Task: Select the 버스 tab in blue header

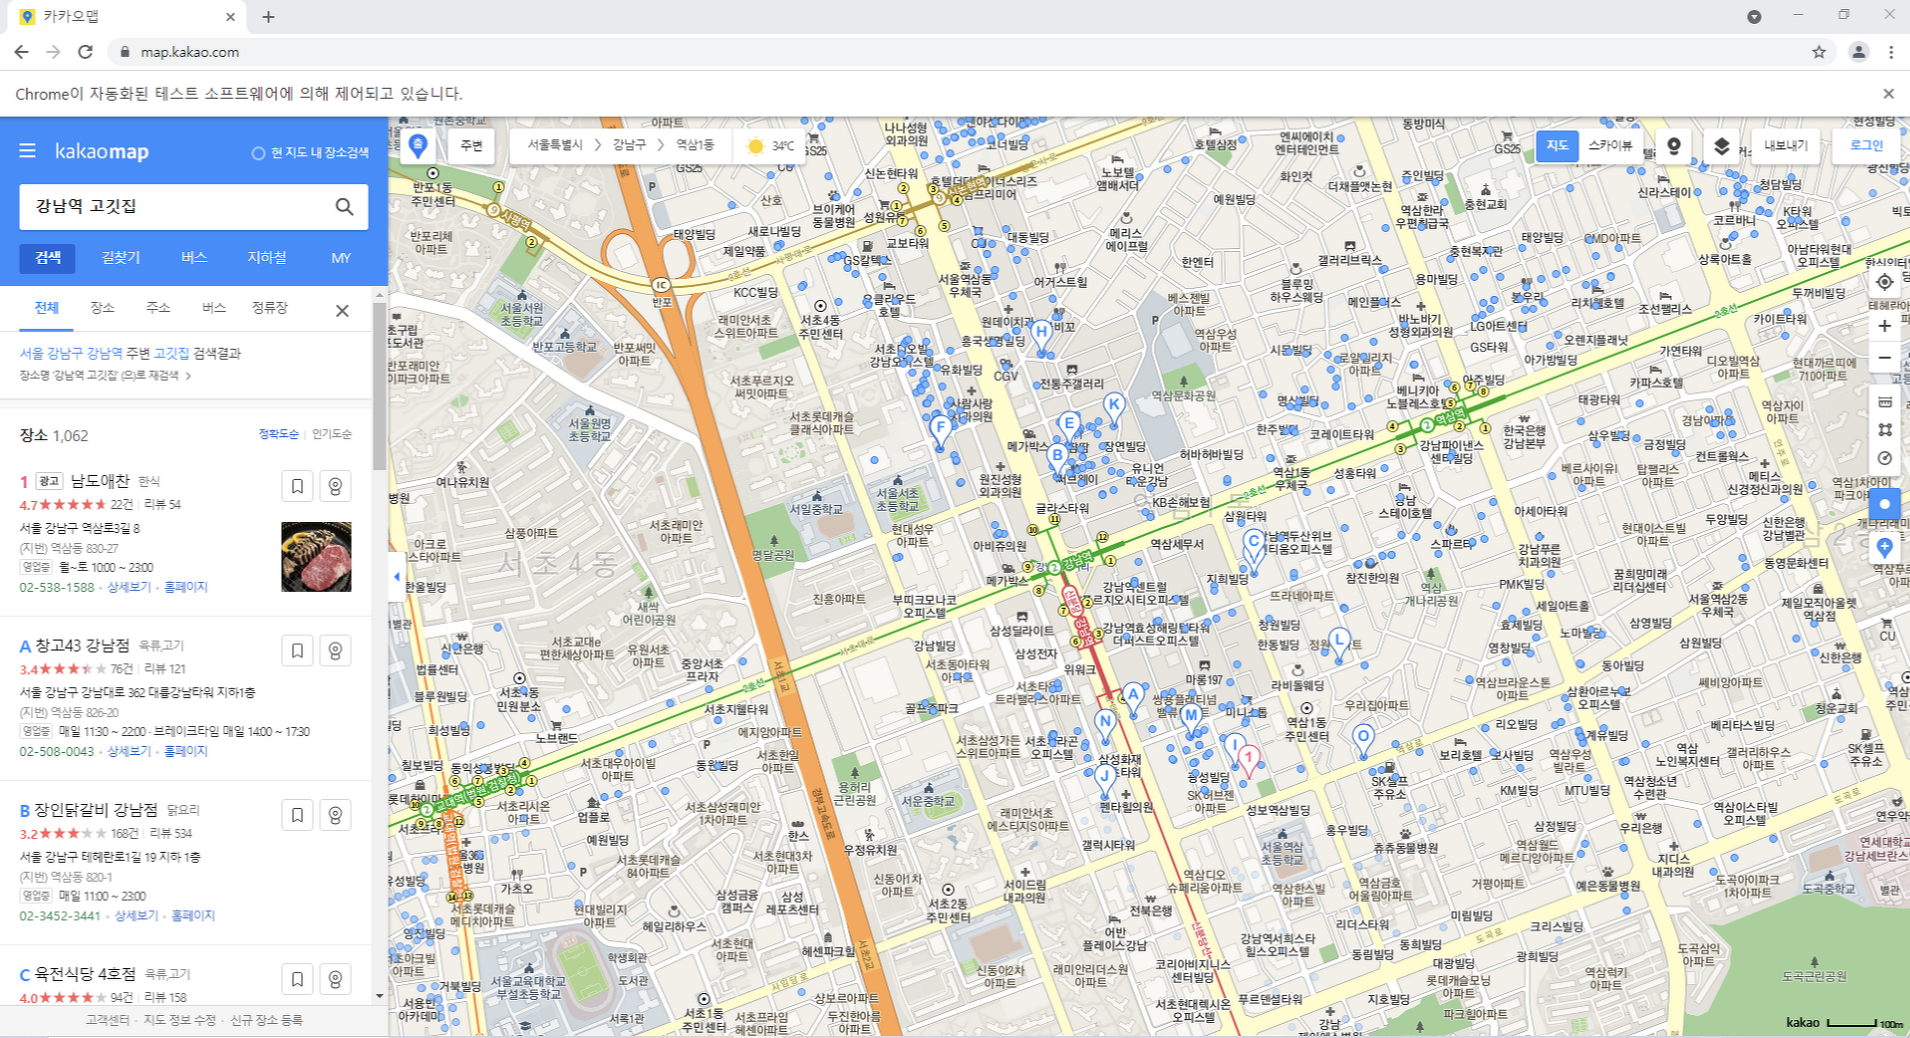Action: [x=194, y=258]
